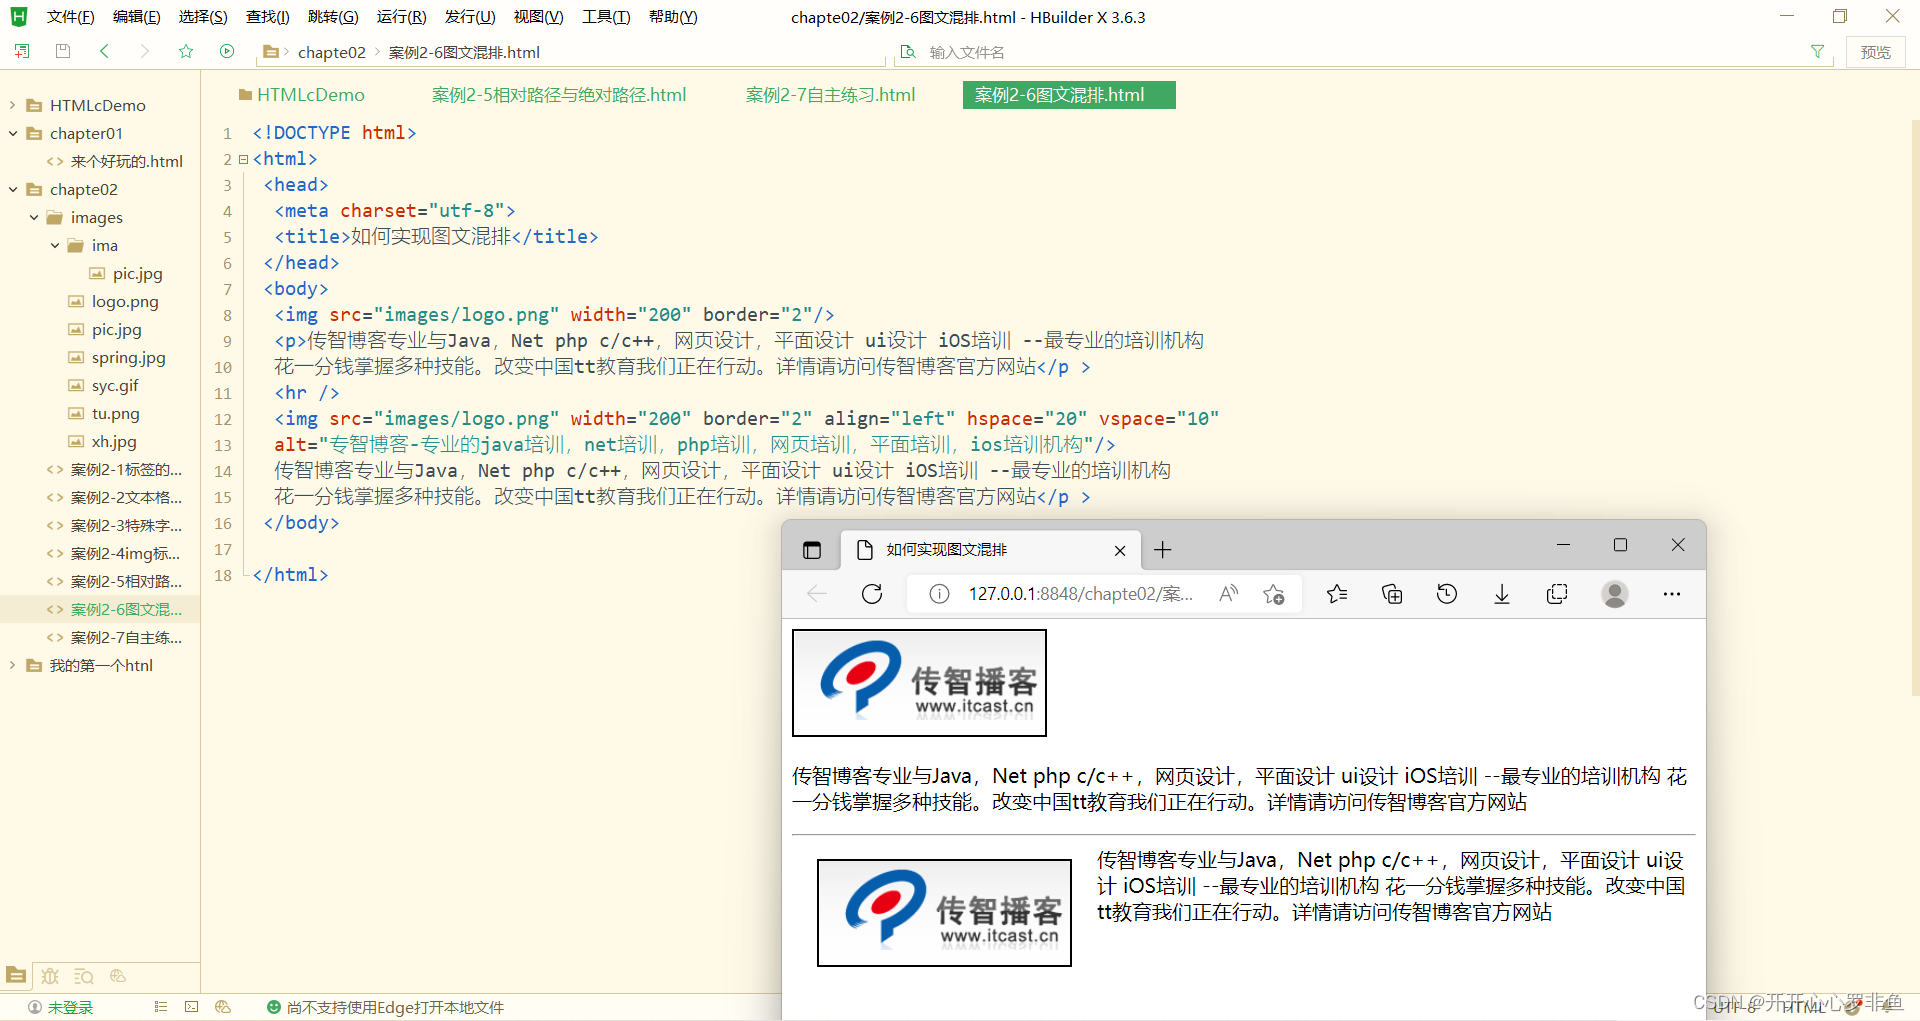Open the 工具(T) menu
Viewport: 1920px width, 1021px height.
(606, 17)
